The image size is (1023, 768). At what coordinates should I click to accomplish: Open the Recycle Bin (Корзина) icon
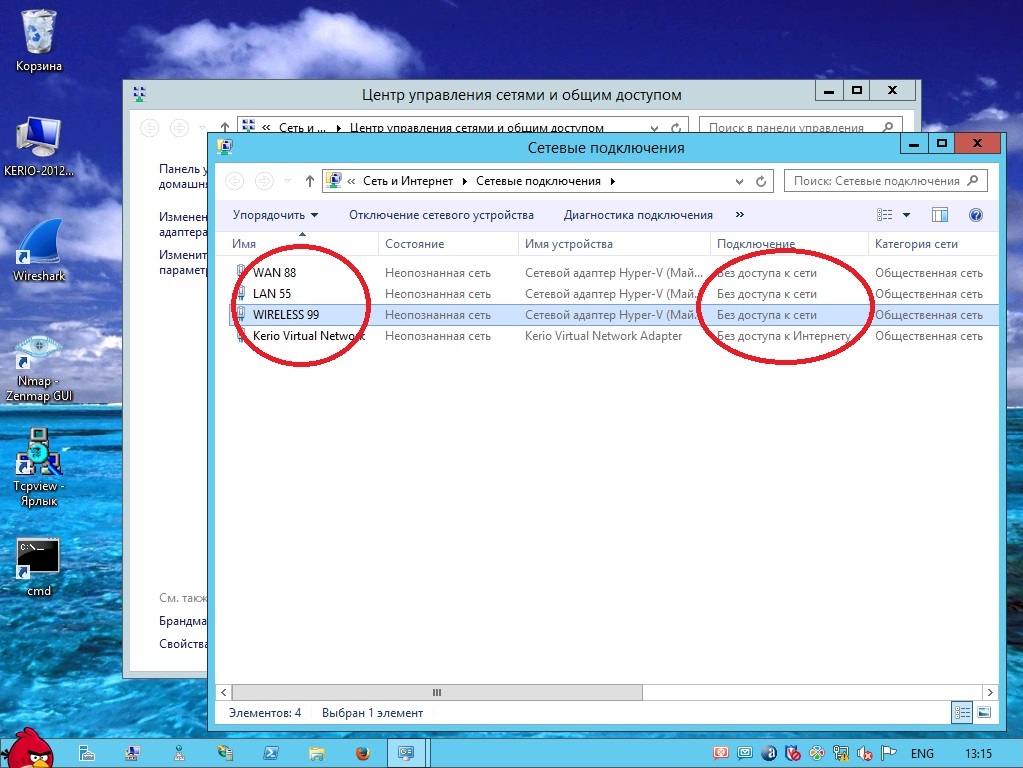click(x=39, y=33)
